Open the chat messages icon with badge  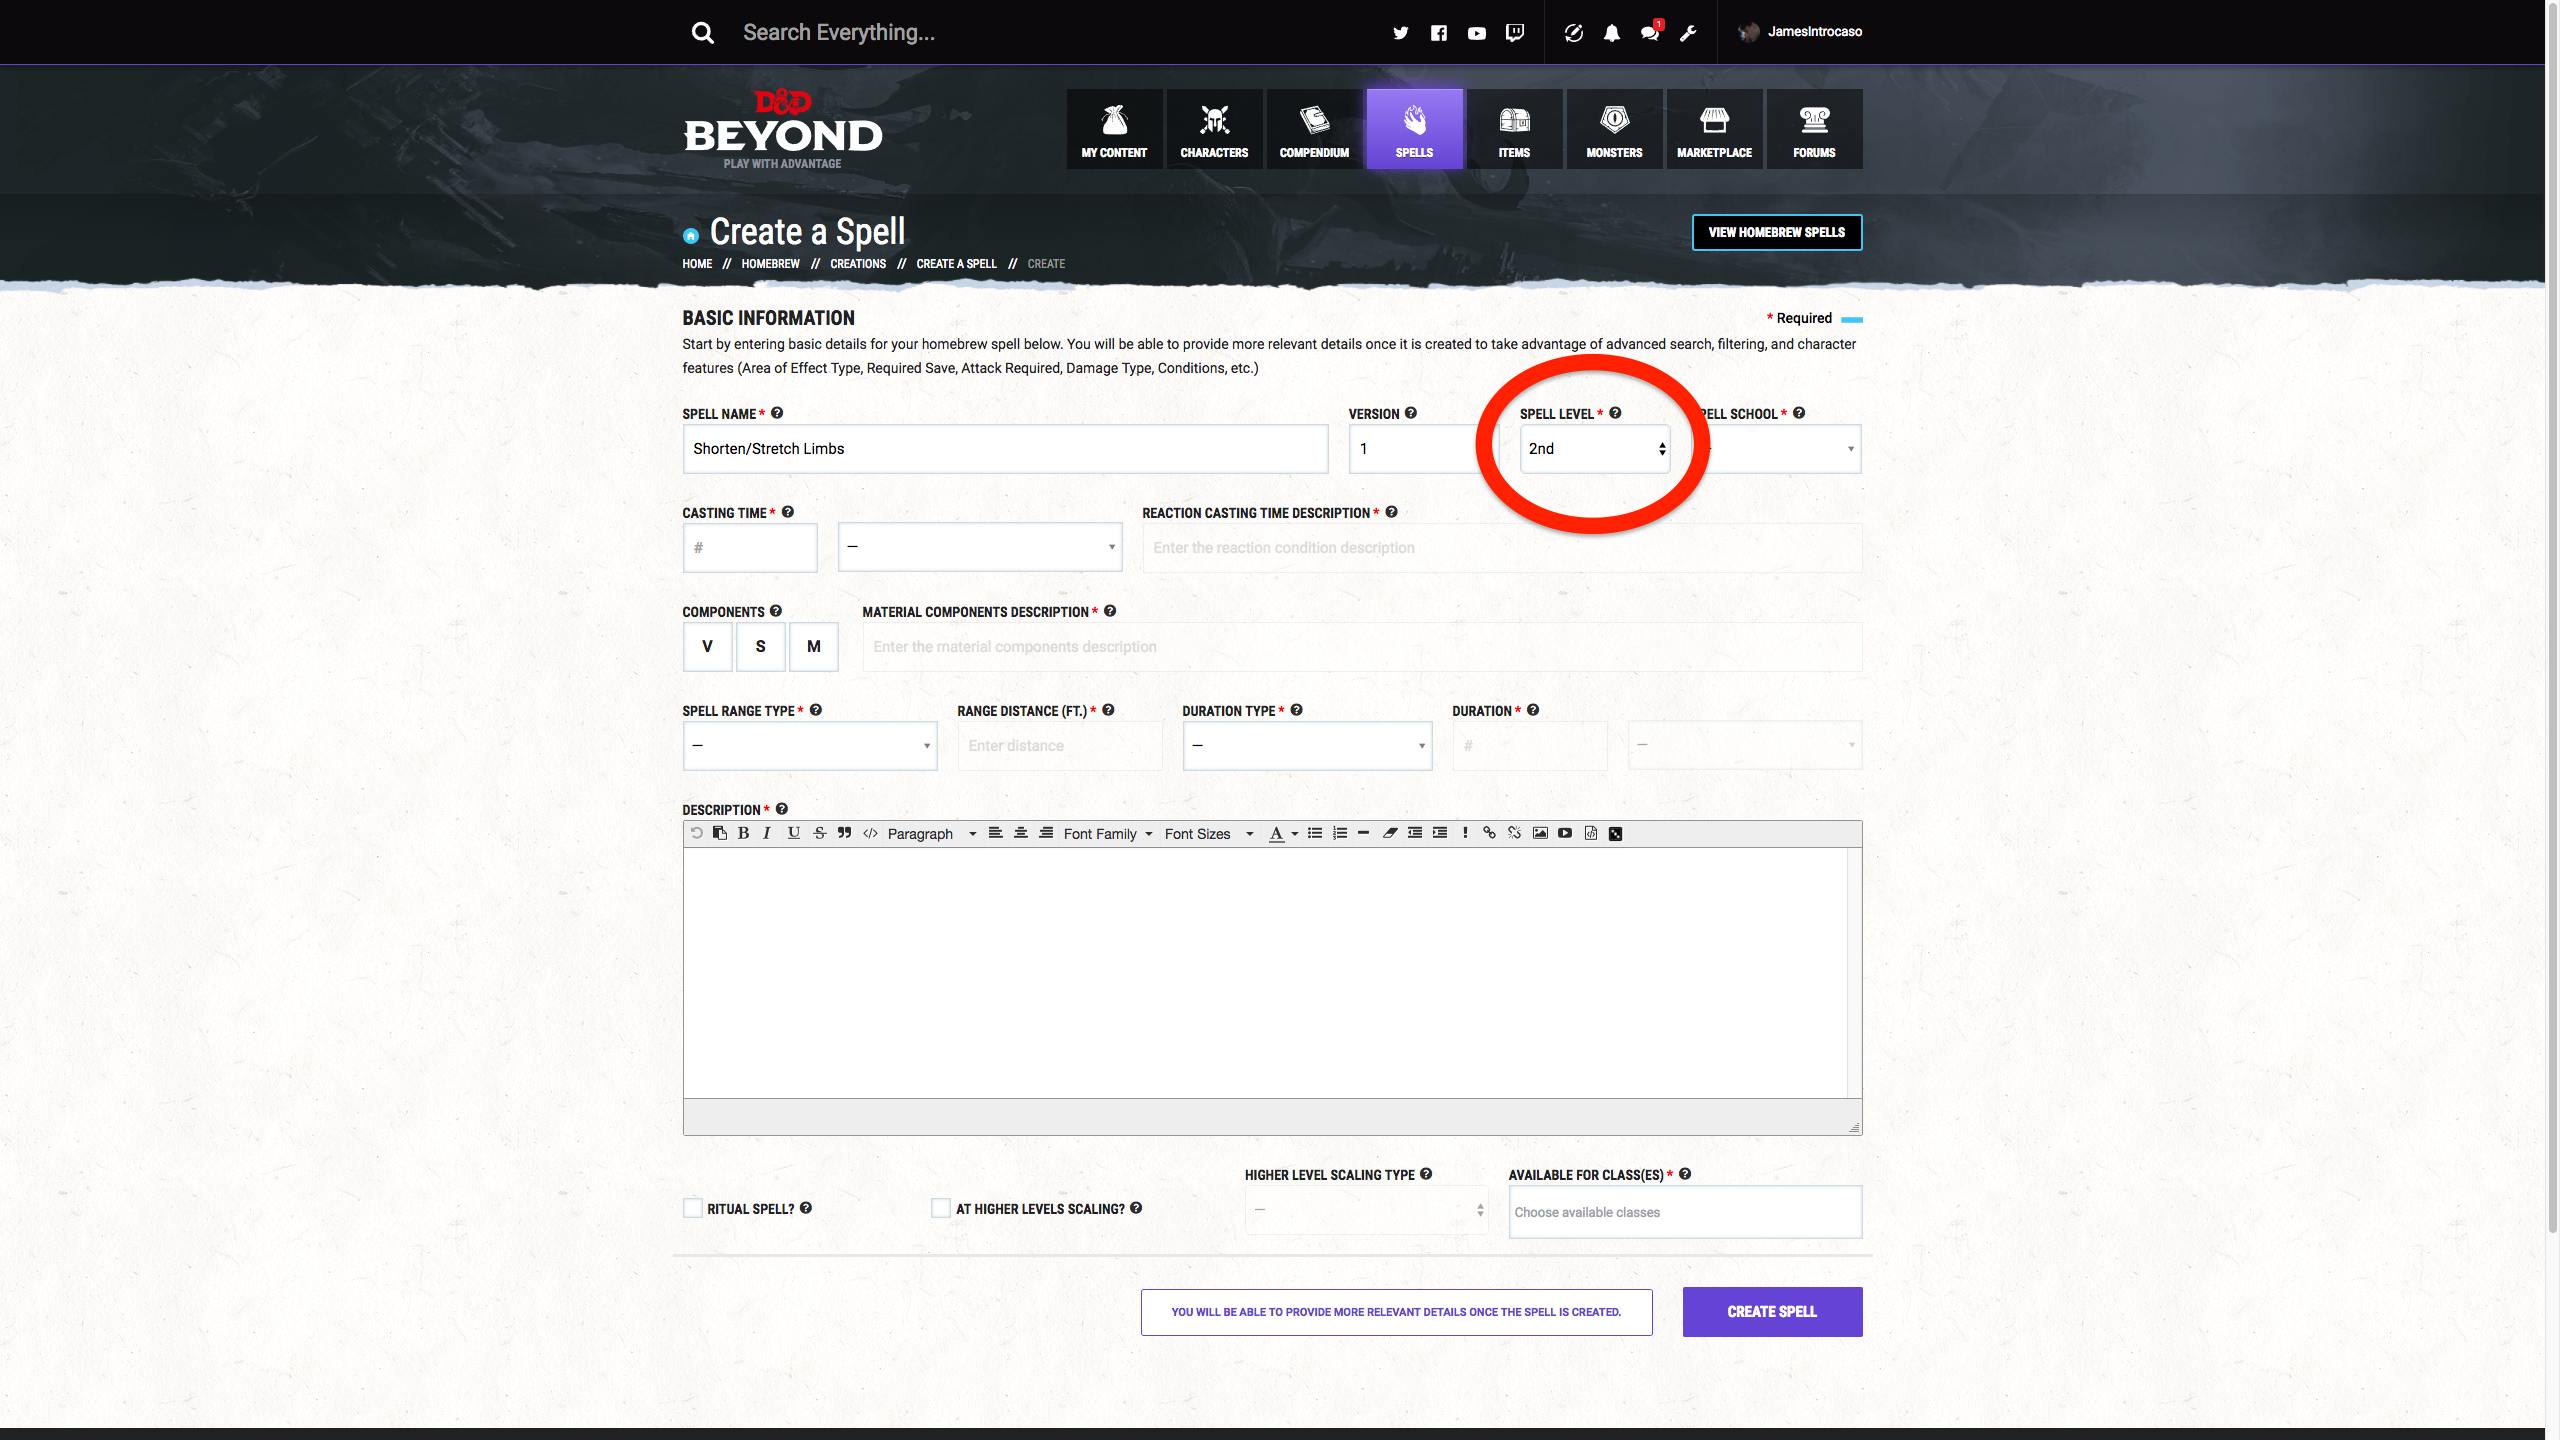[1650, 31]
